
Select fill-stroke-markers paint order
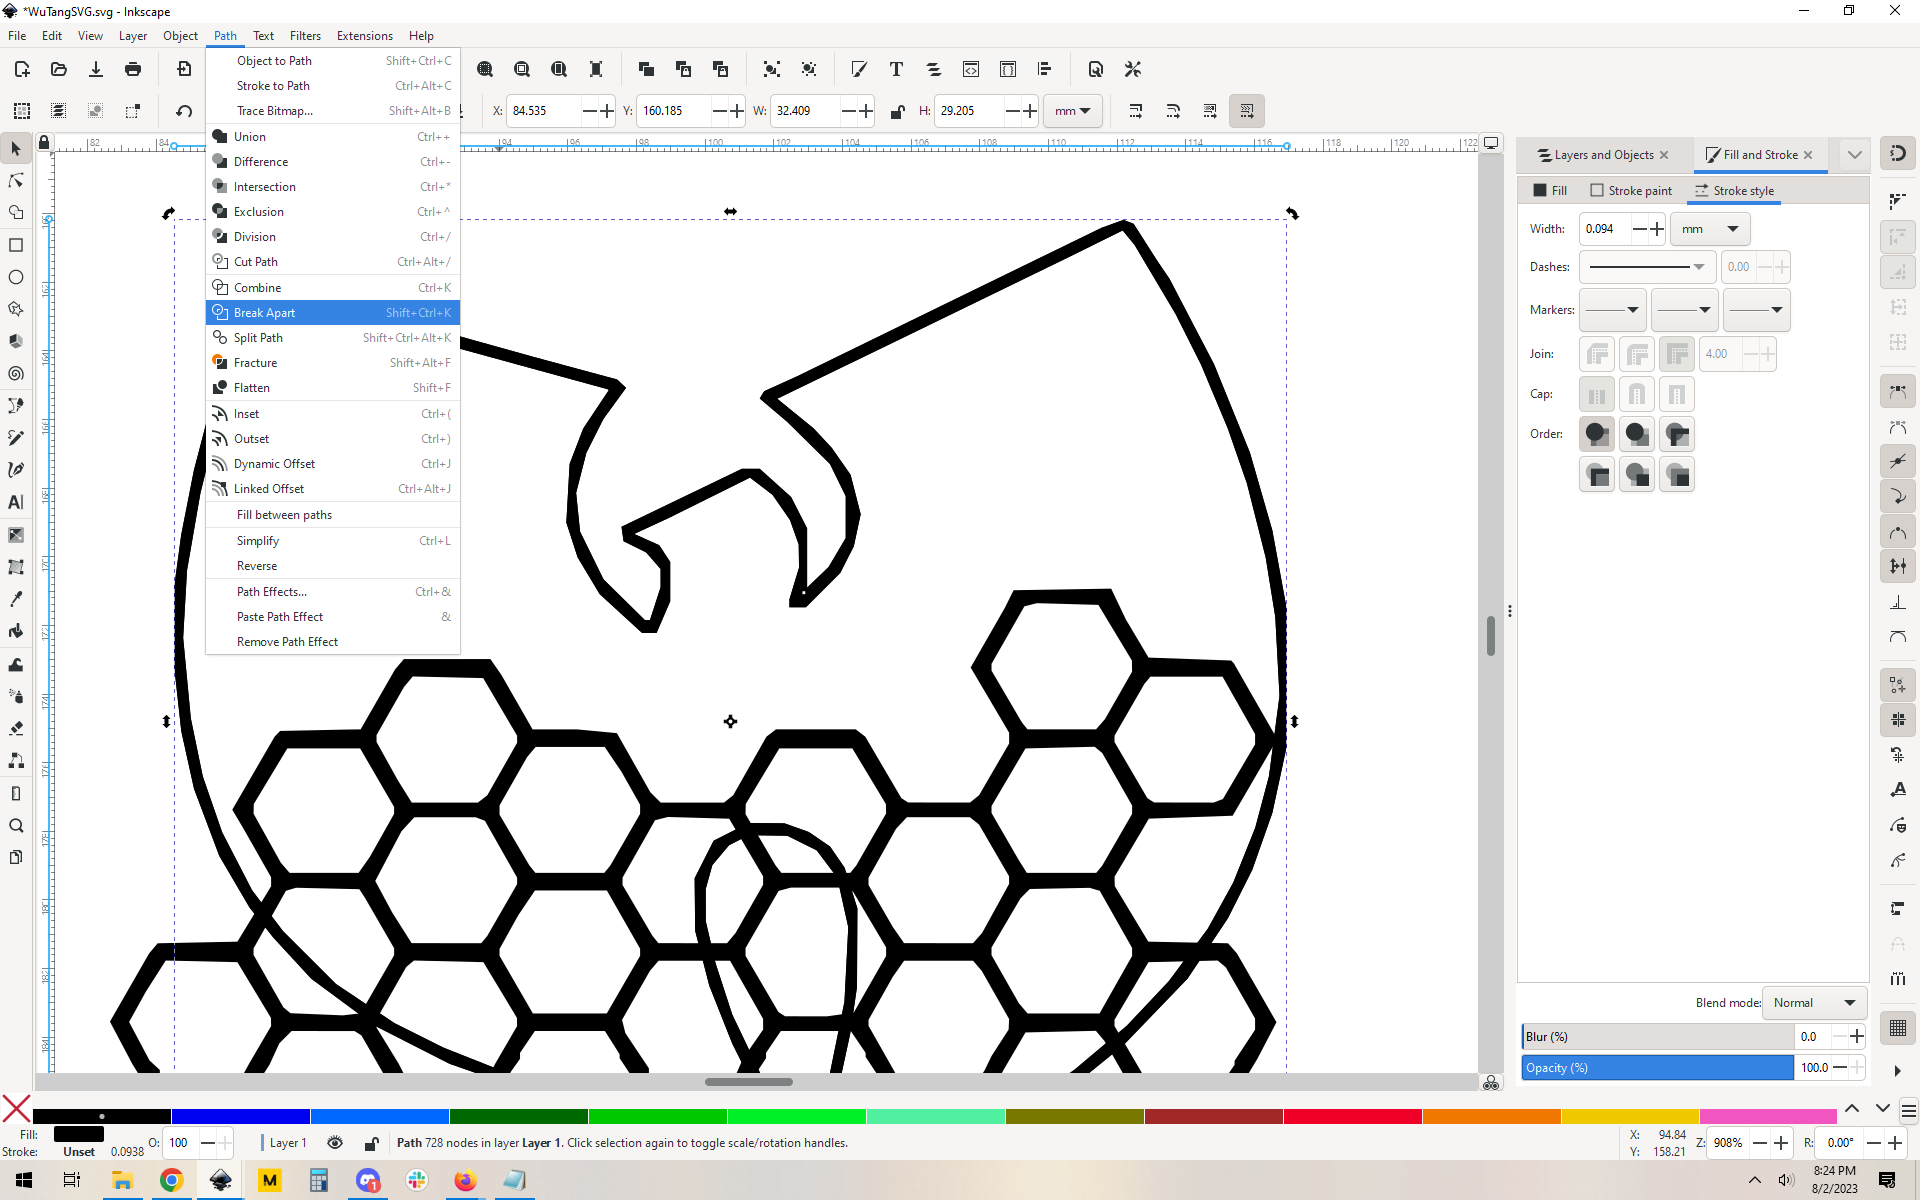[1597, 434]
